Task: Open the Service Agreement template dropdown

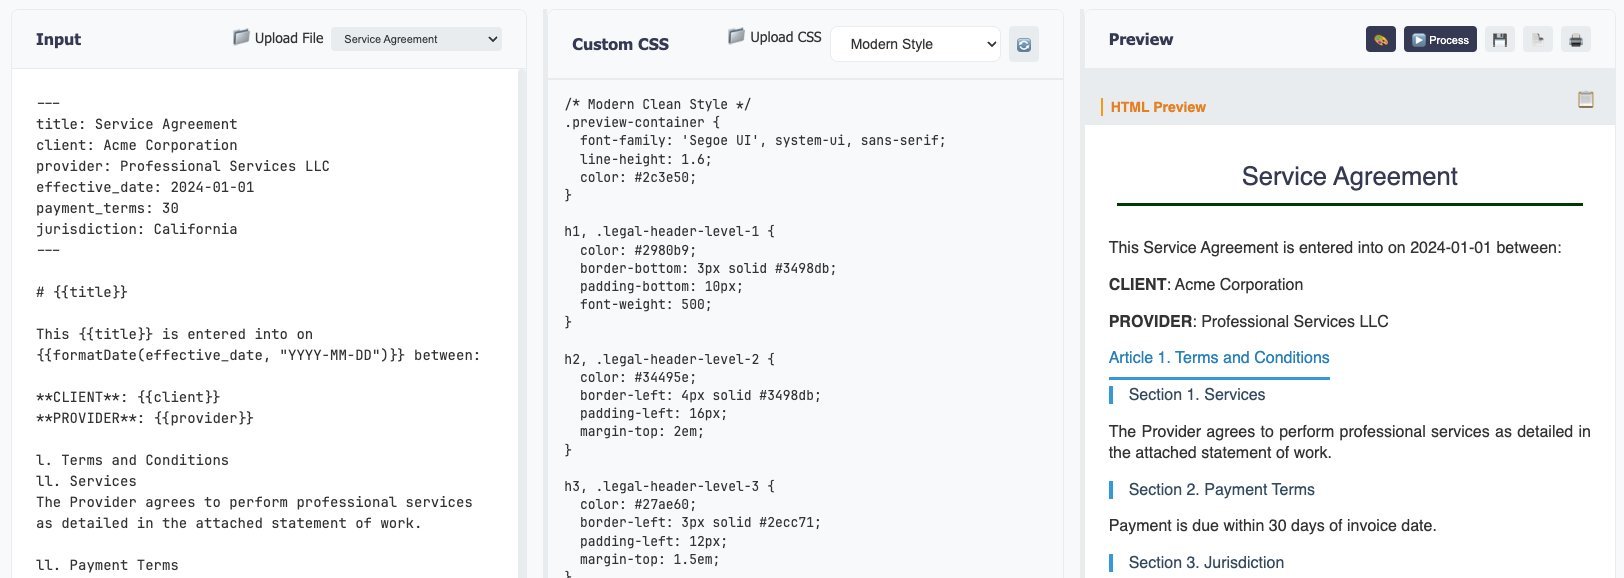Action: [416, 39]
